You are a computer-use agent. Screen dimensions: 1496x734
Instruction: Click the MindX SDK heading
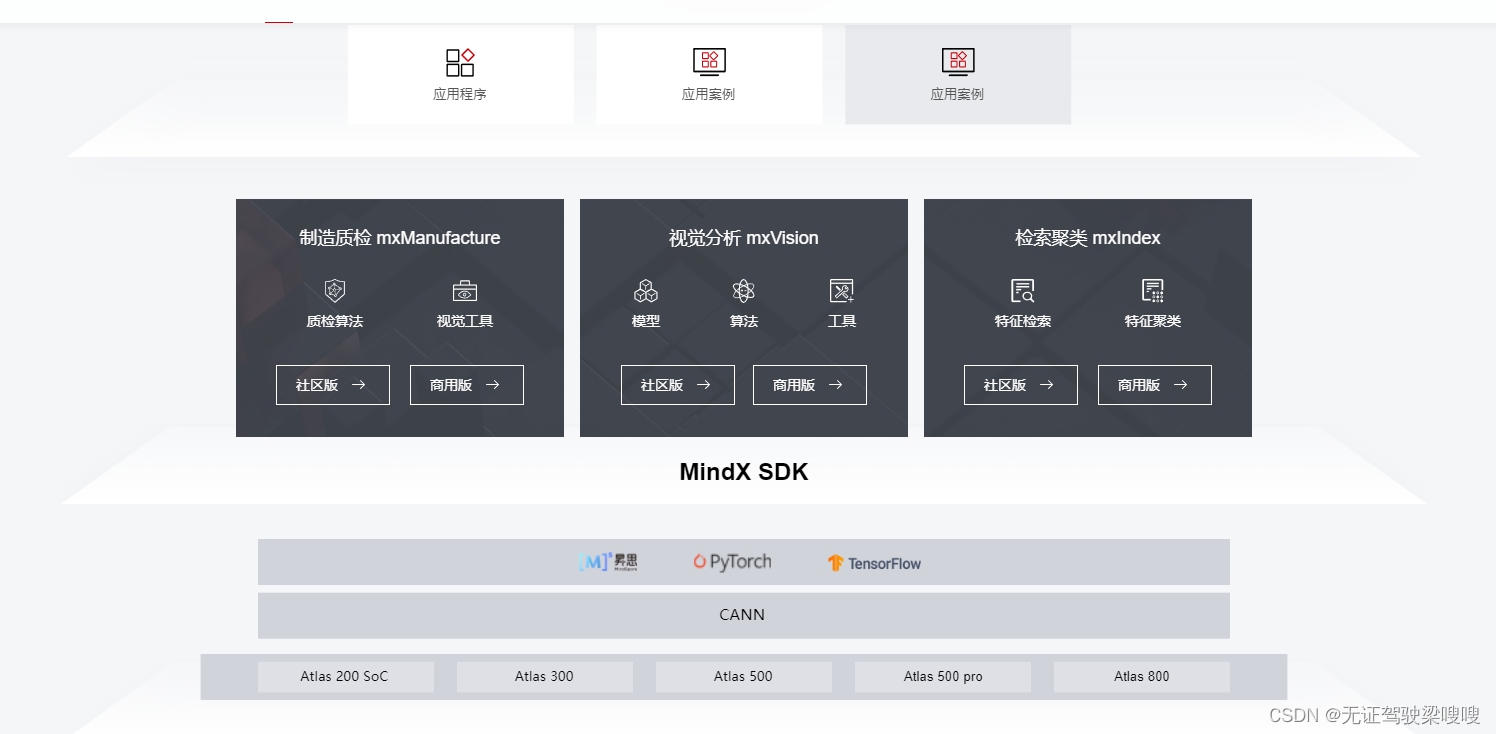pos(744,472)
